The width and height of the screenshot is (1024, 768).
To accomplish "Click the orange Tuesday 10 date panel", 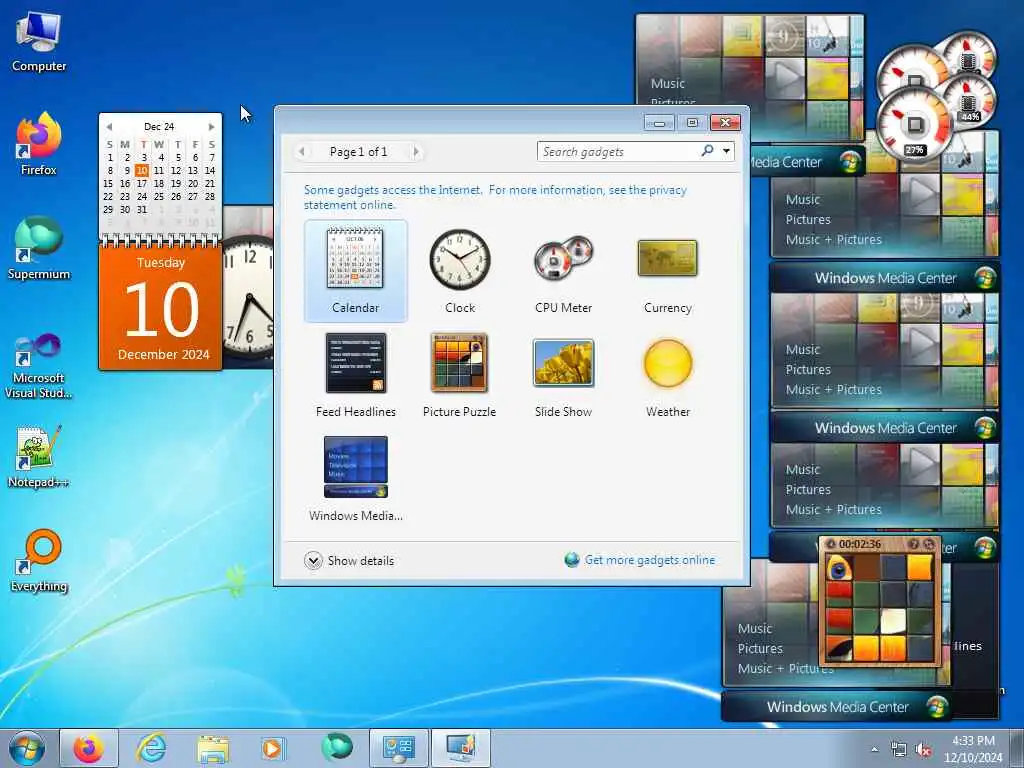I will pyautogui.click(x=161, y=308).
